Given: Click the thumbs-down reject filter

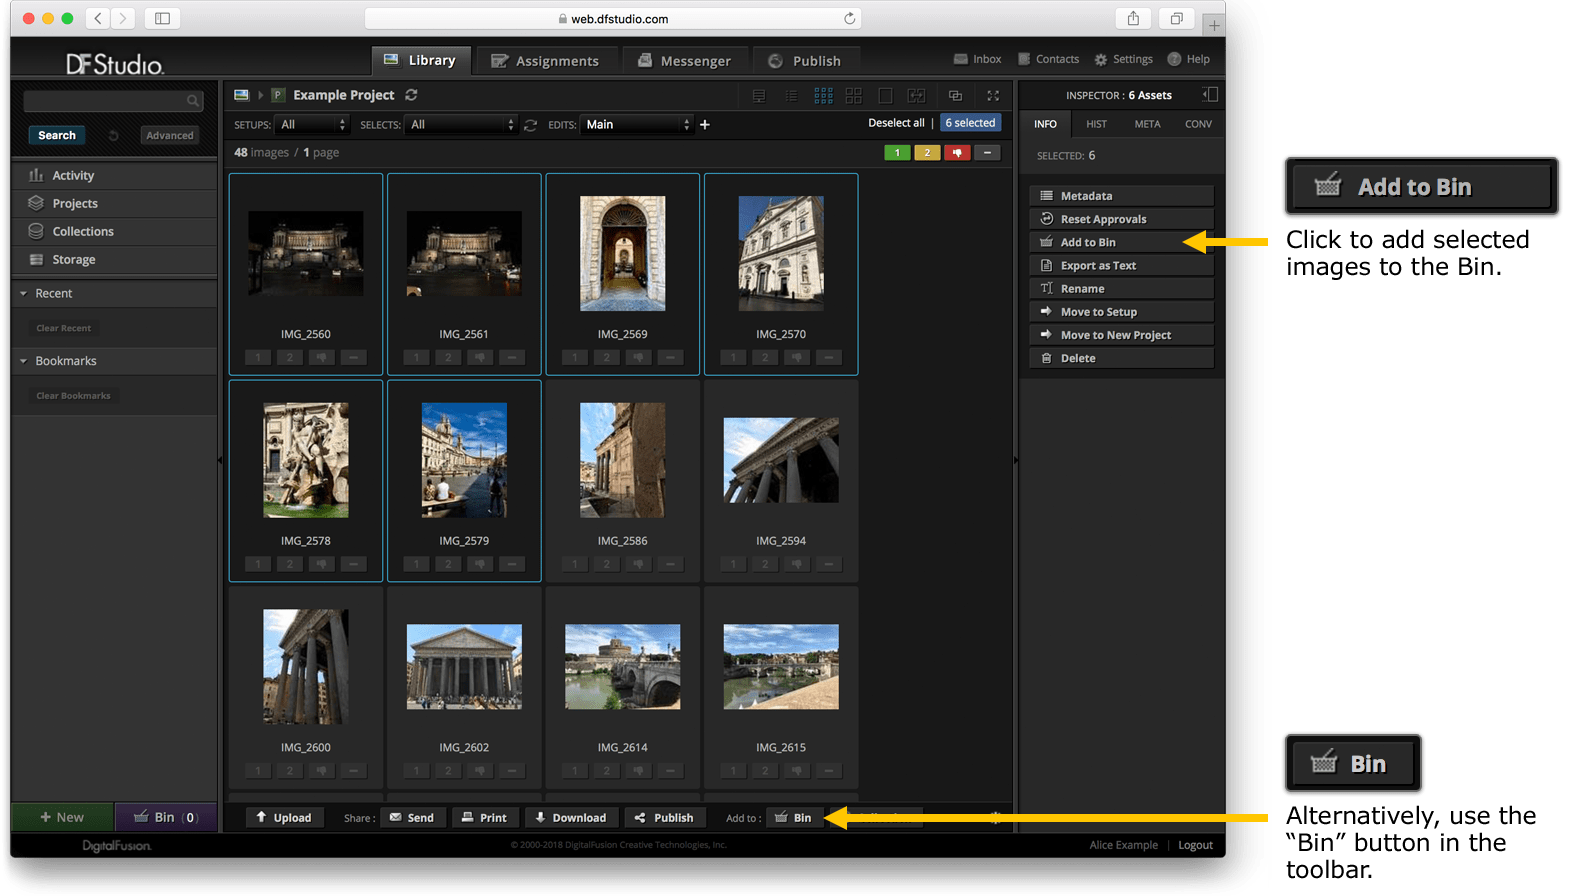Looking at the screenshot, I should pos(957,153).
